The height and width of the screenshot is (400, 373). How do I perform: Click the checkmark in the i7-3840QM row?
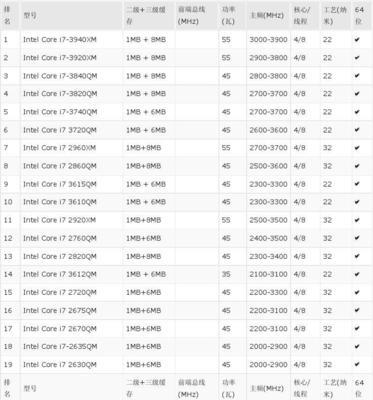357,76
